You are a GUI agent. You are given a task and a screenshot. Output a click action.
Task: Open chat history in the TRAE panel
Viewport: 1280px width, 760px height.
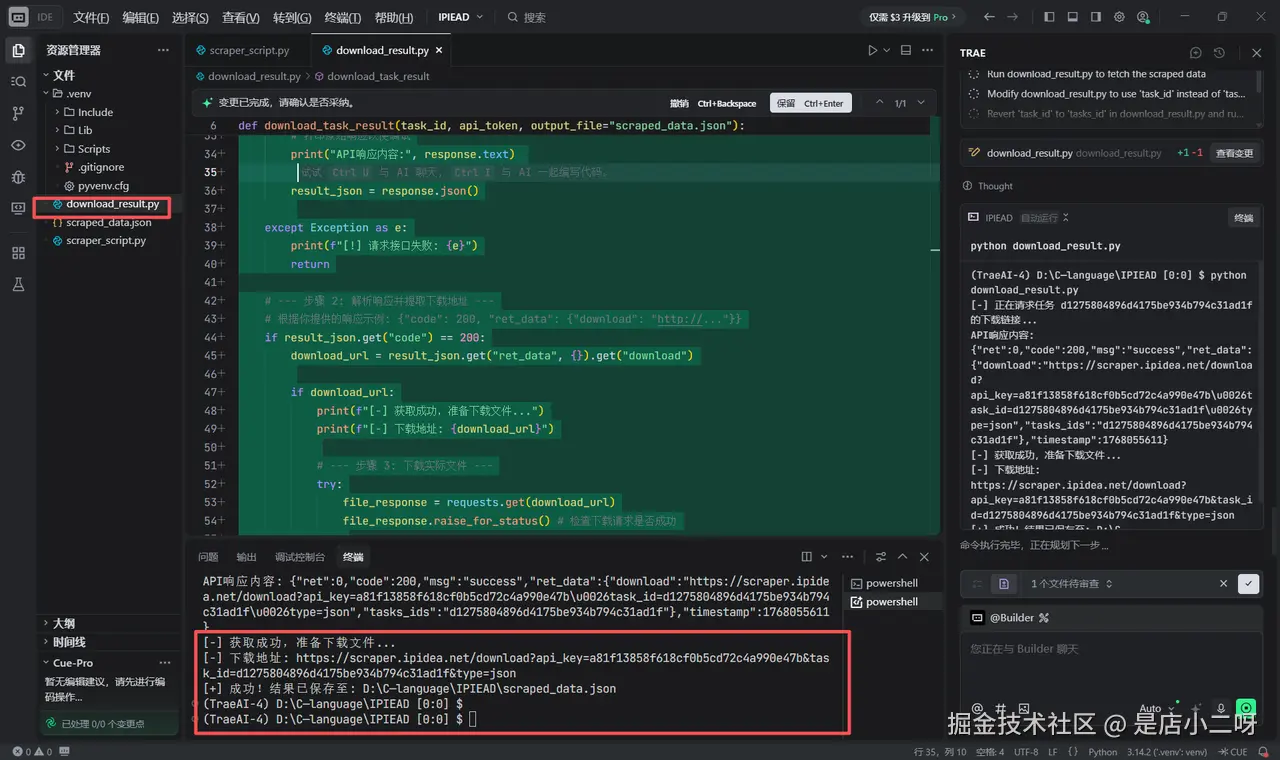point(1219,53)
